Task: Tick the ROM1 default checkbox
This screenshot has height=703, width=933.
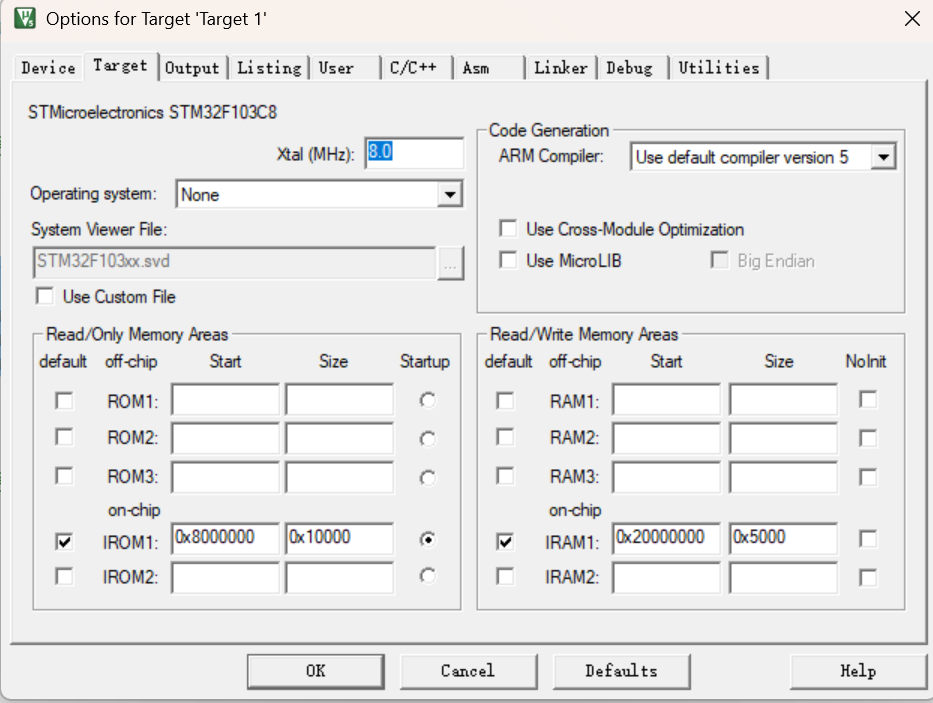Action: 64,401
